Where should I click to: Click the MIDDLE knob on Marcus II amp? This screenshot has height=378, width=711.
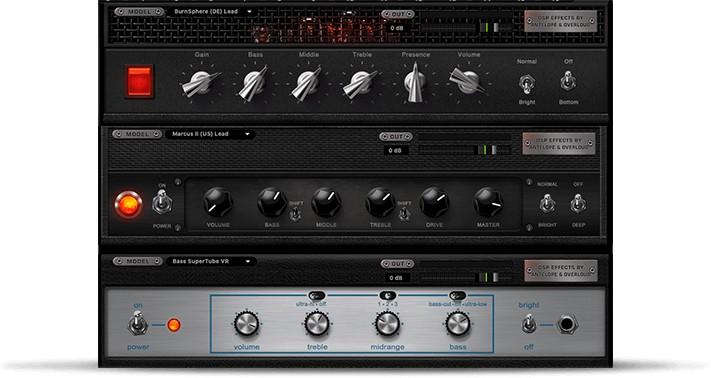pyautogui.click(x=326, y=202)
